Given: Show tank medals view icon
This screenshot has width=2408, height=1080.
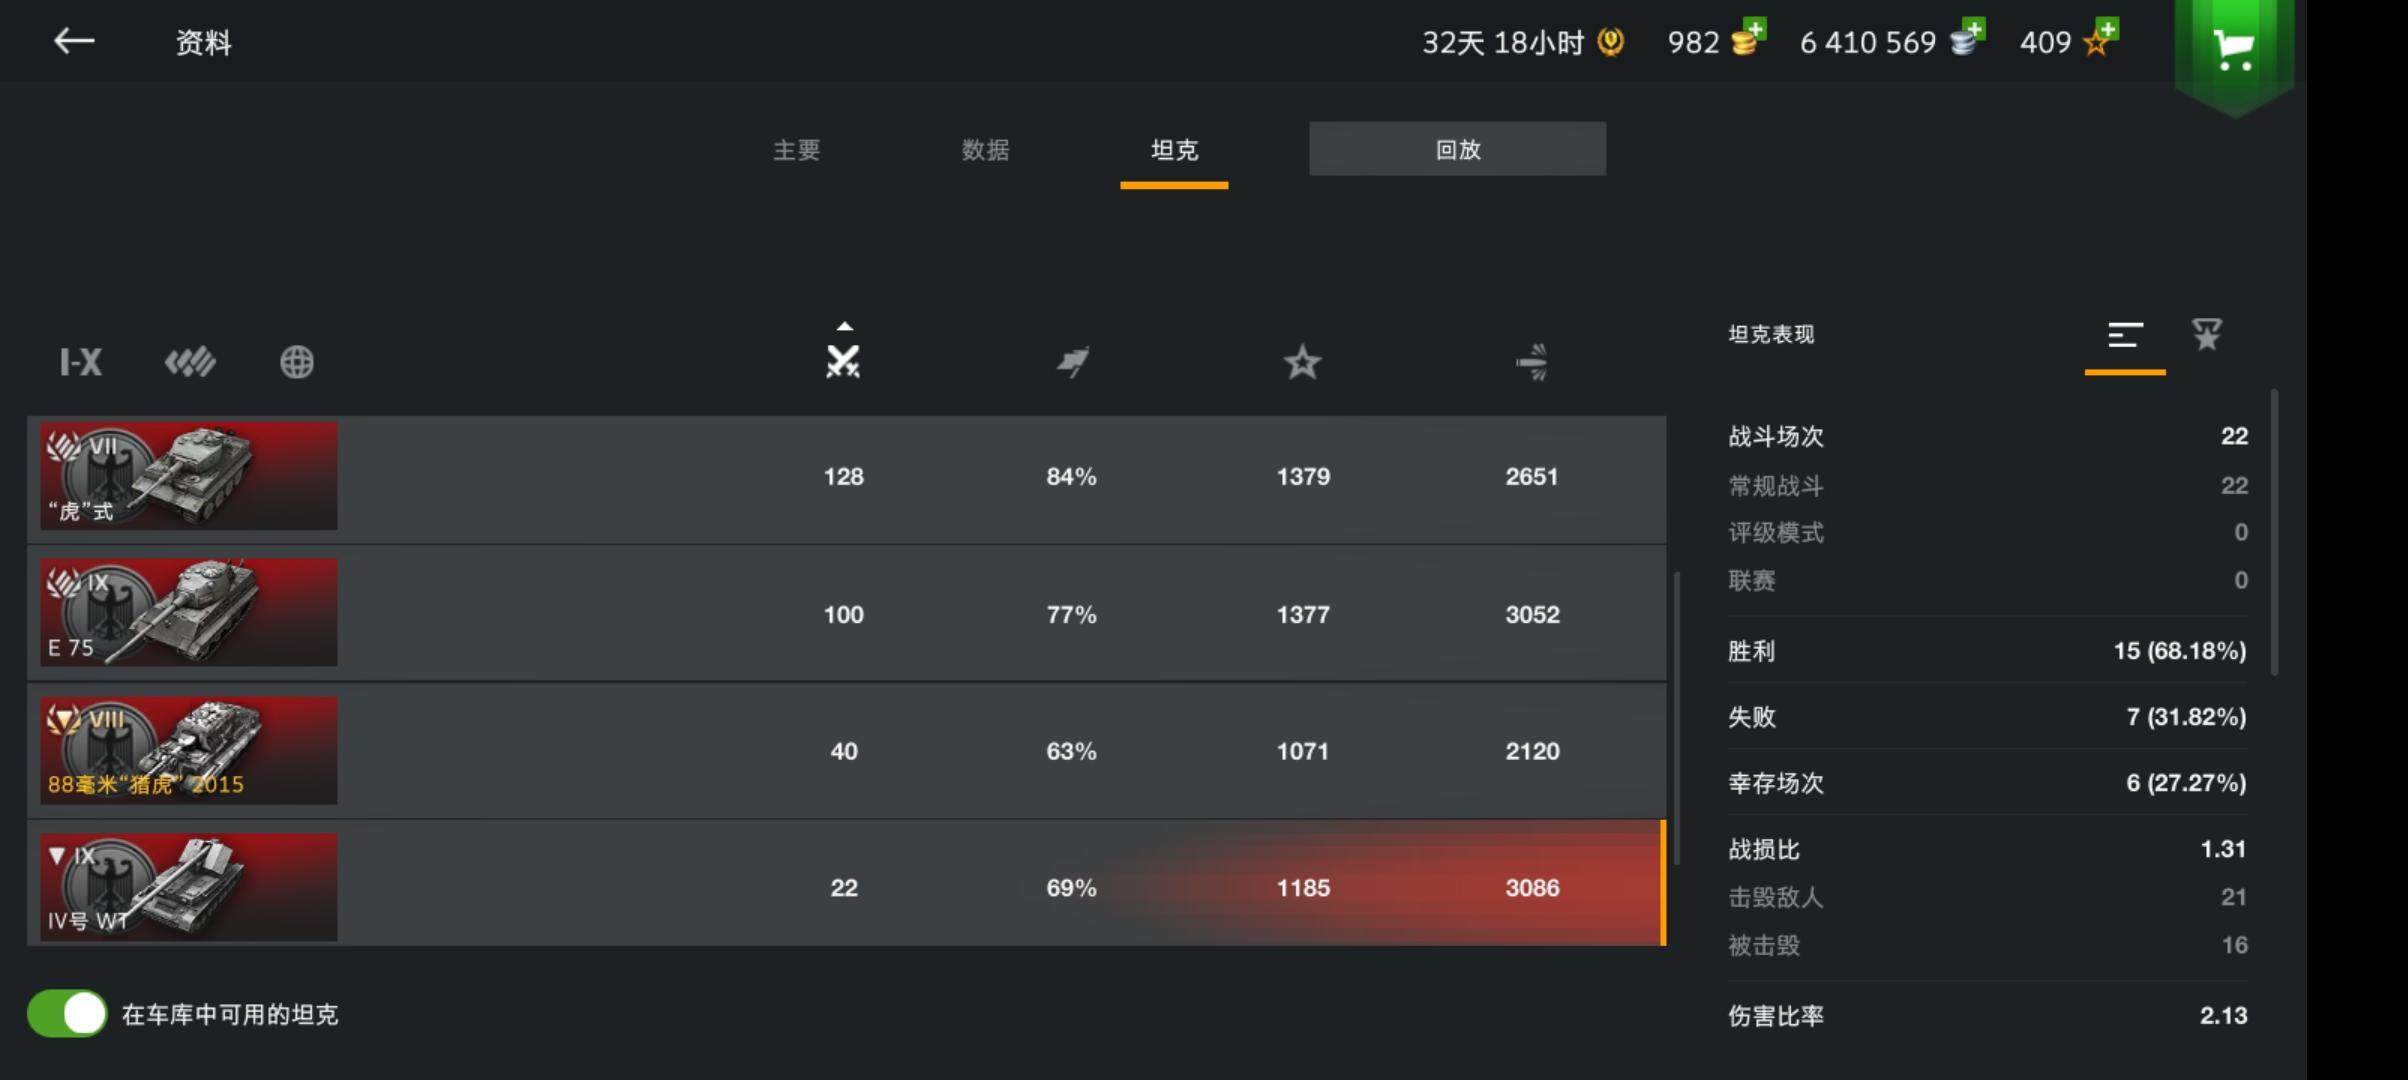Looking at the screenshot, I should click(x=2207, y=334).
